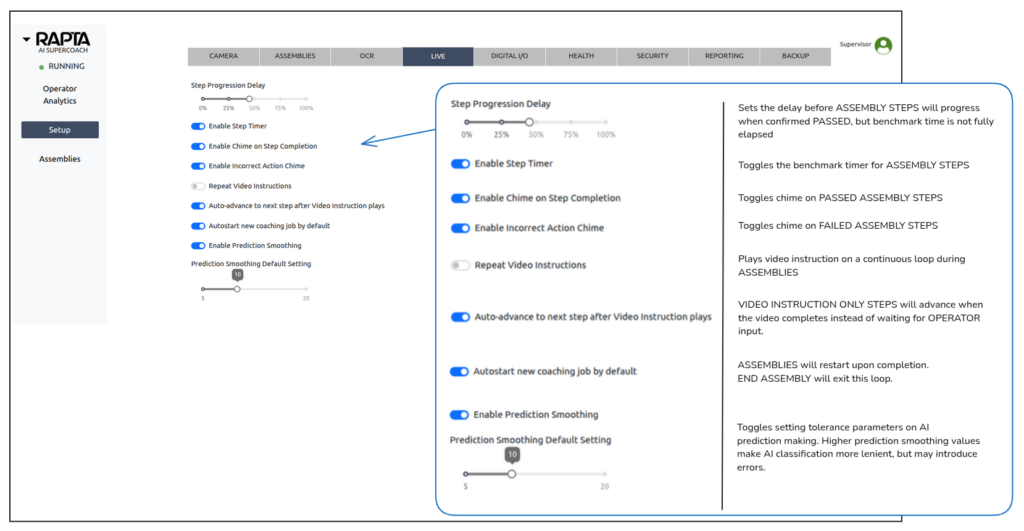Set Step Progression Delay slider to 75%

[x=280, y=99]
